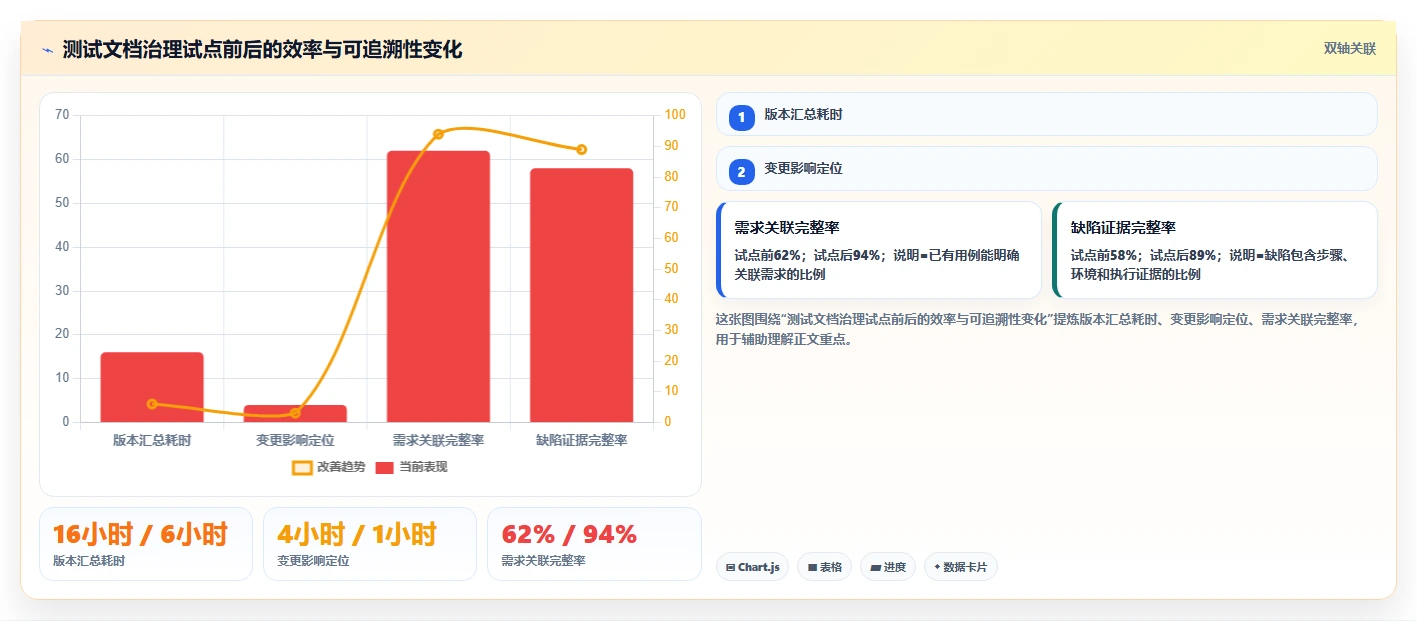Viewport: 1417px width, 621px height.
Task: Click the 版本汇总耗时 red bar
Action: 152,387
